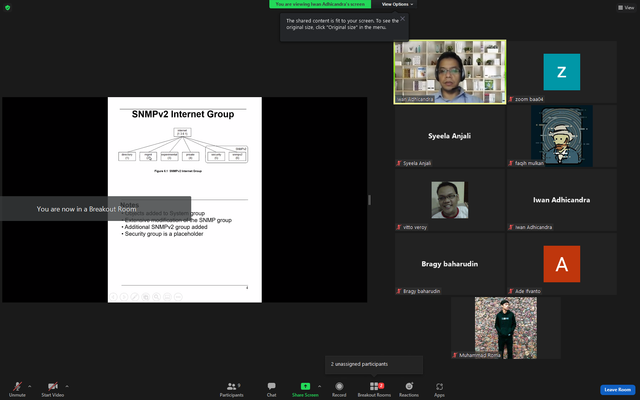
Task: Click 'Additional SNMPv2 group added' bullet
Action: (x=164, y=227)
